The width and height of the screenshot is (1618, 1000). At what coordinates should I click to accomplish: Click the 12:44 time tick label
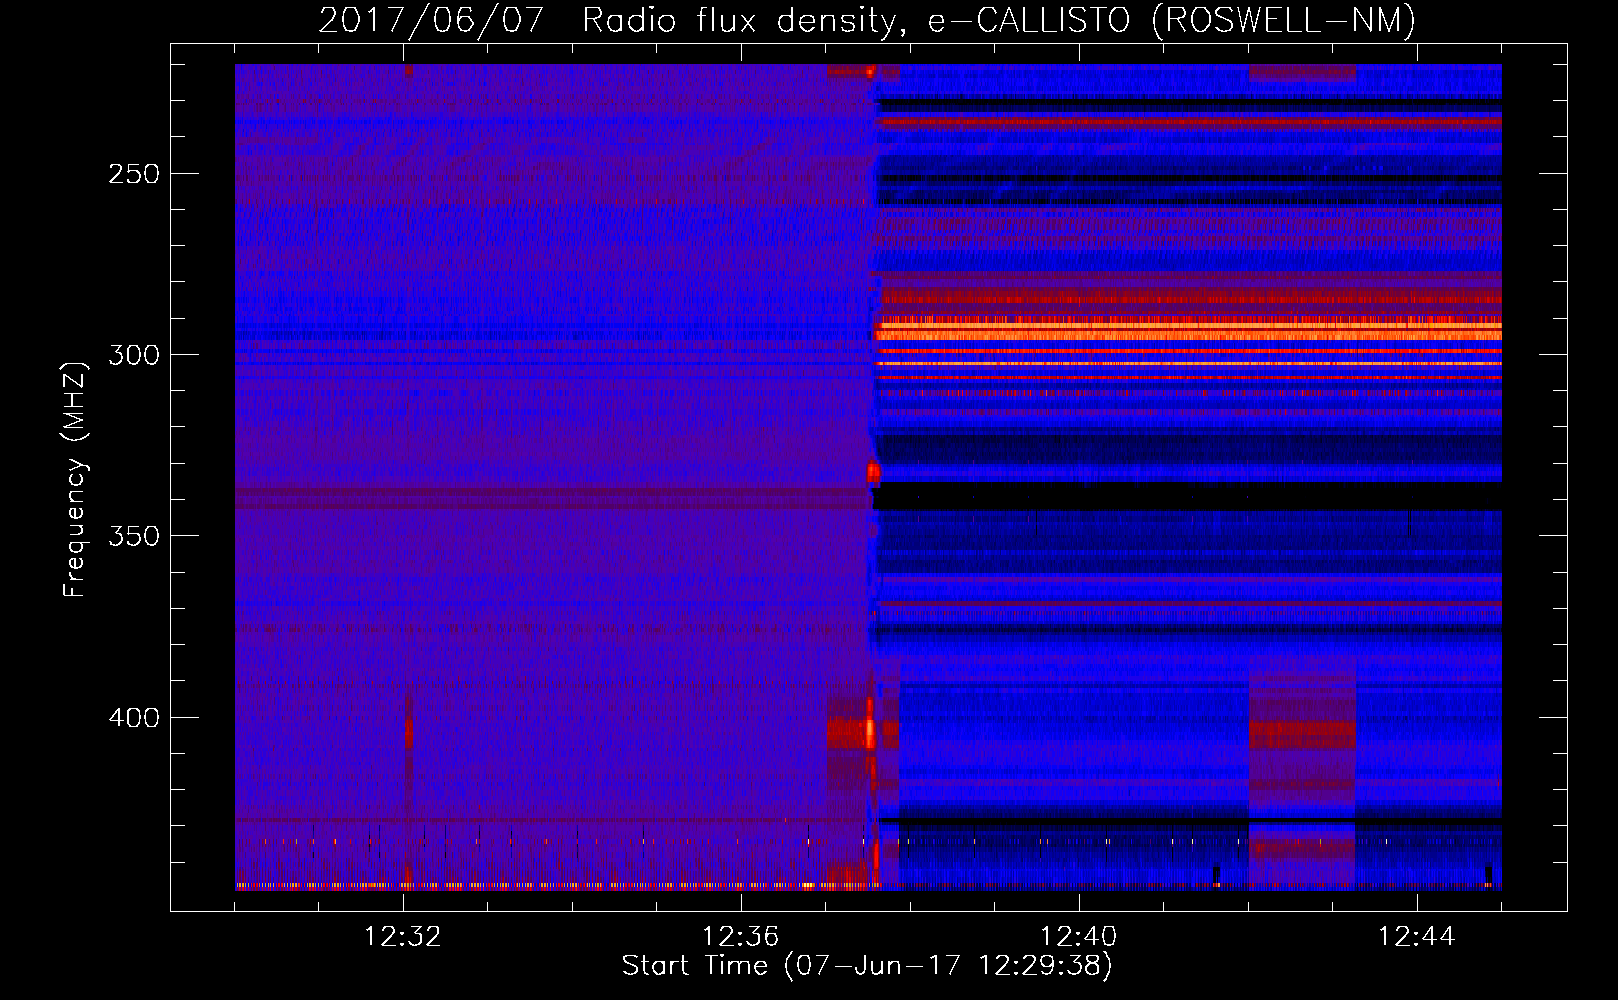pyautogui.click(x=1417, y=937)
